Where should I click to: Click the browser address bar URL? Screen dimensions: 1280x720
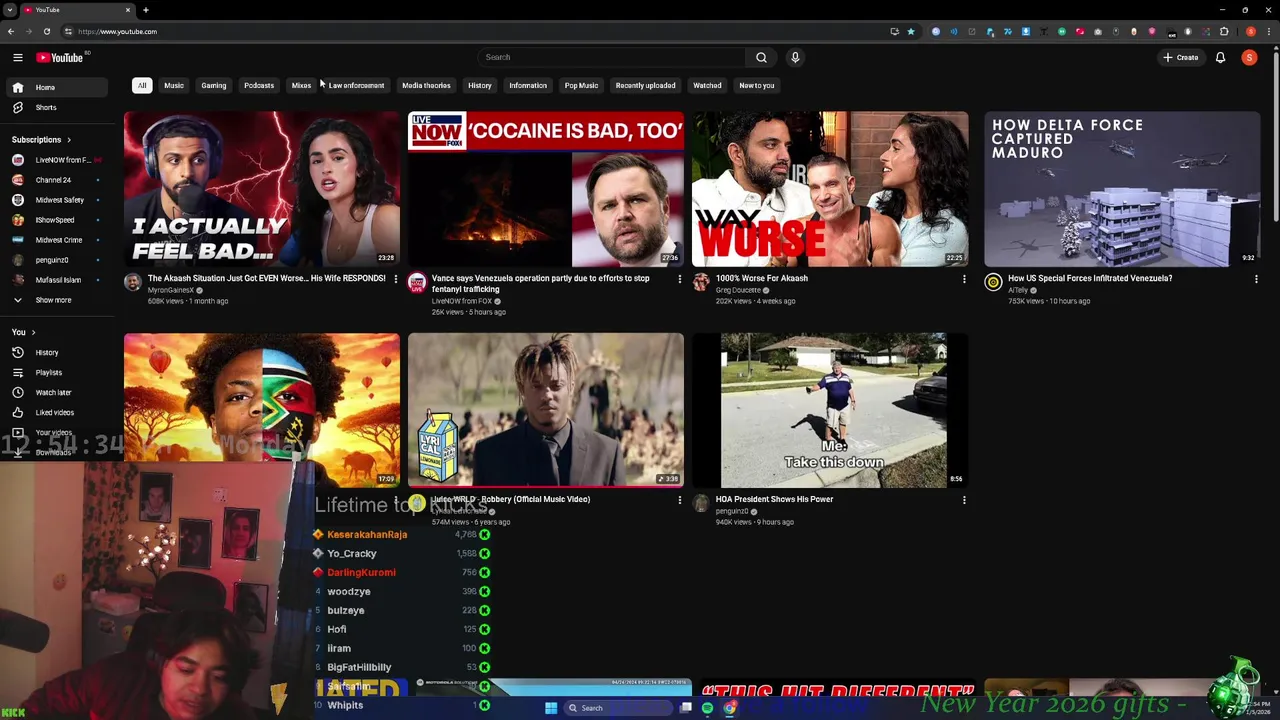[x=118, y=31]
